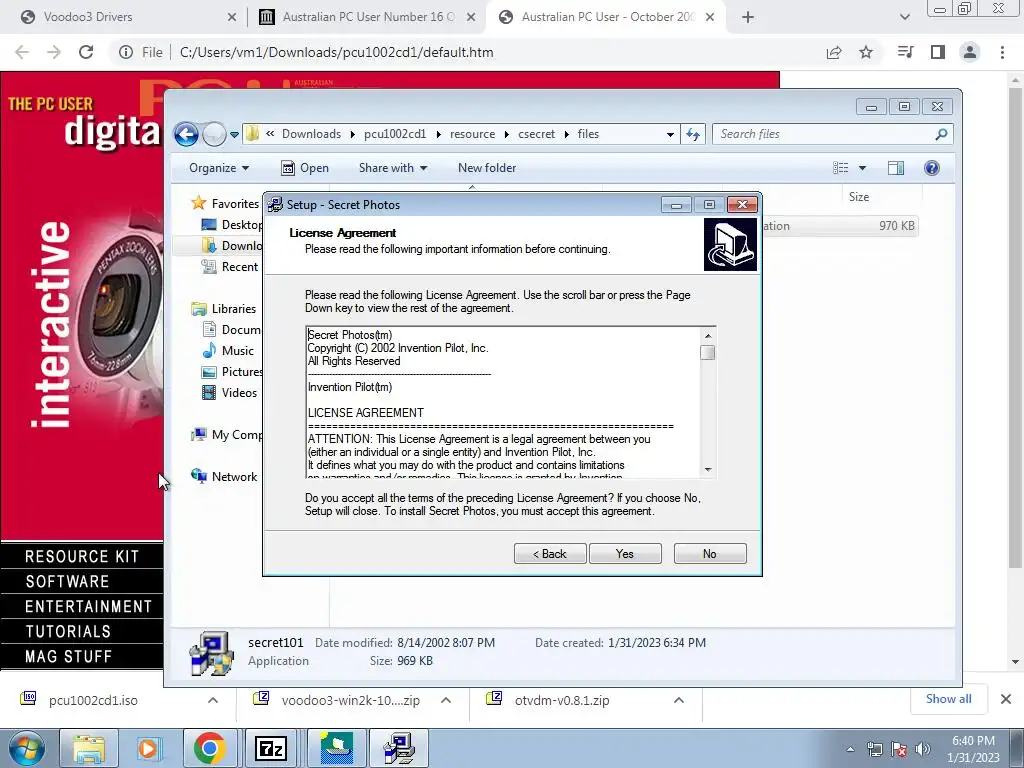Select 'csecret' in the Explorer address breadcrumb
This screenshot has height=768, width=1024.
click(536, 134)
